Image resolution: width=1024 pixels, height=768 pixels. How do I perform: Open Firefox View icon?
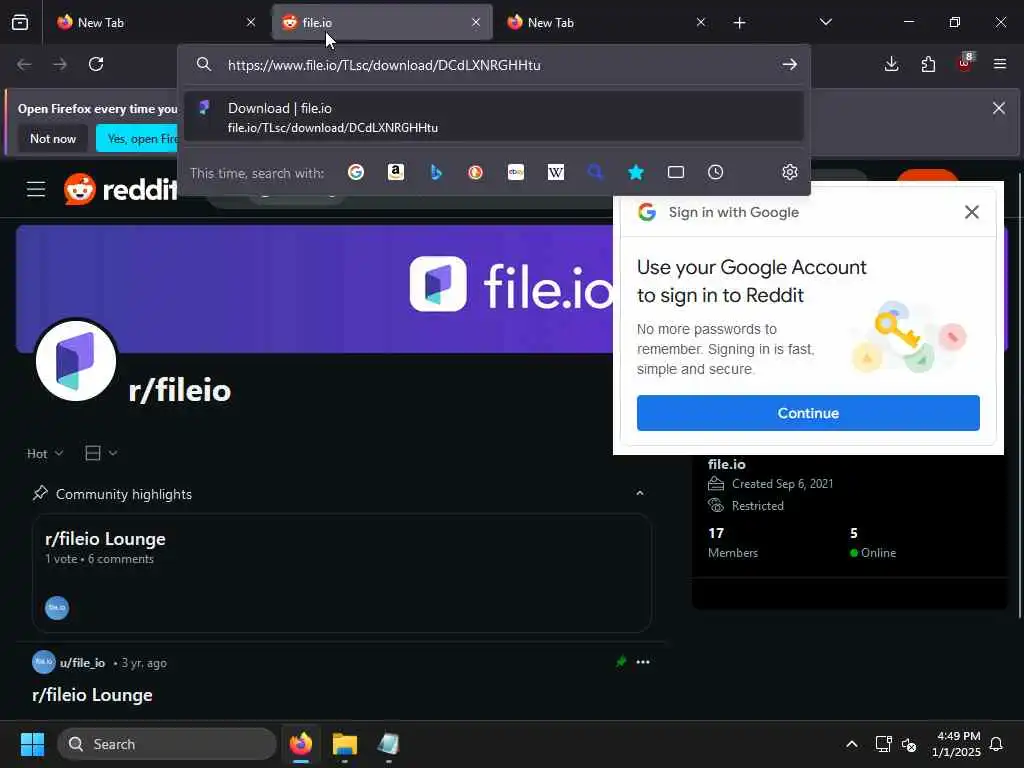(20, 22)
